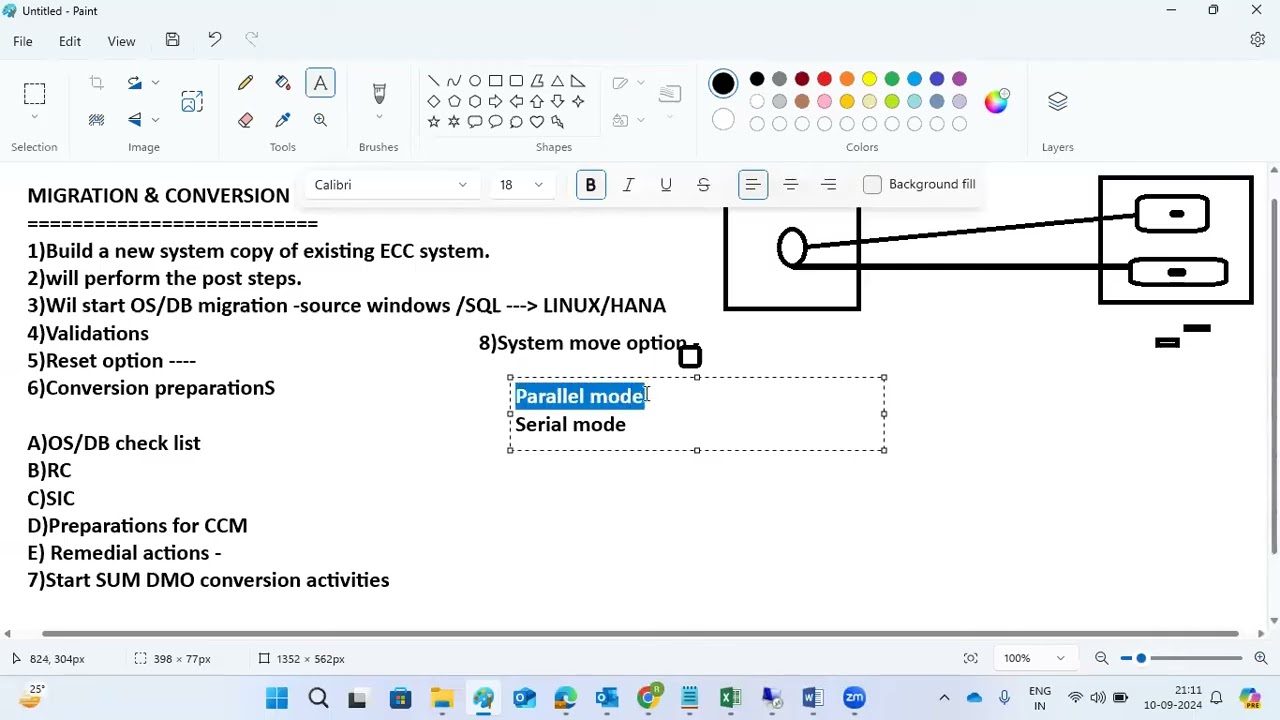Expand the Rotate options dropdown arrow
1280x720 pixels.
(x=155, y=83)
